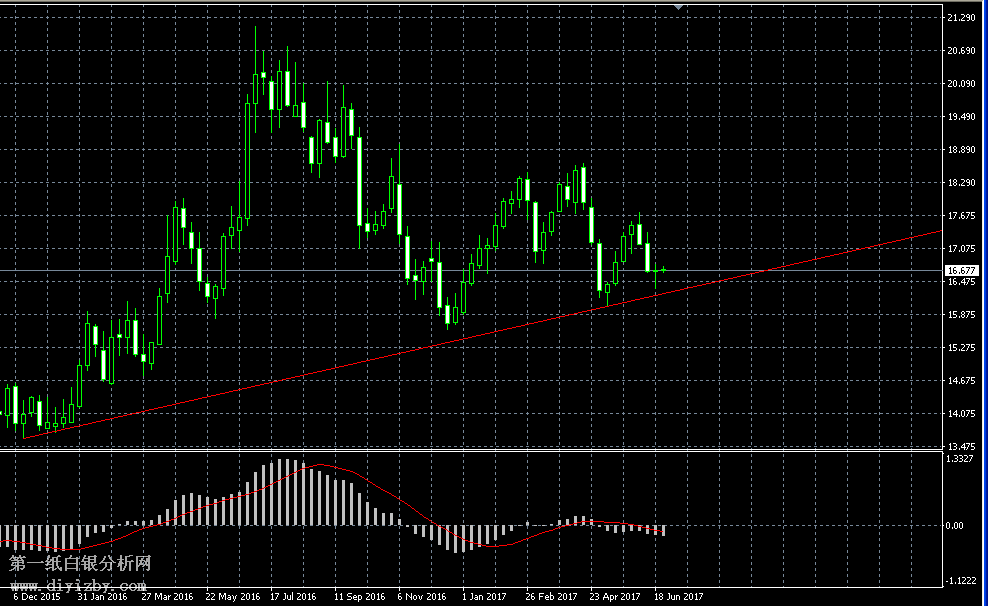Click the 0.00 indicator zero level label
The image size is (988, 606).
955,525
